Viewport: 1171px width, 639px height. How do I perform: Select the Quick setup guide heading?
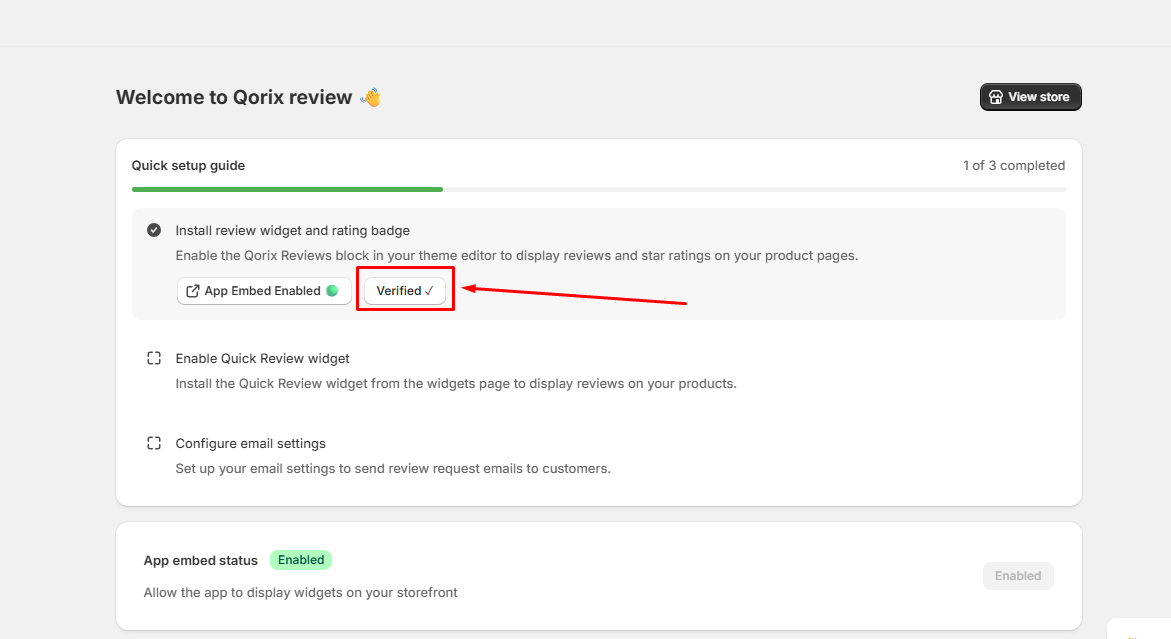point(188,166)
